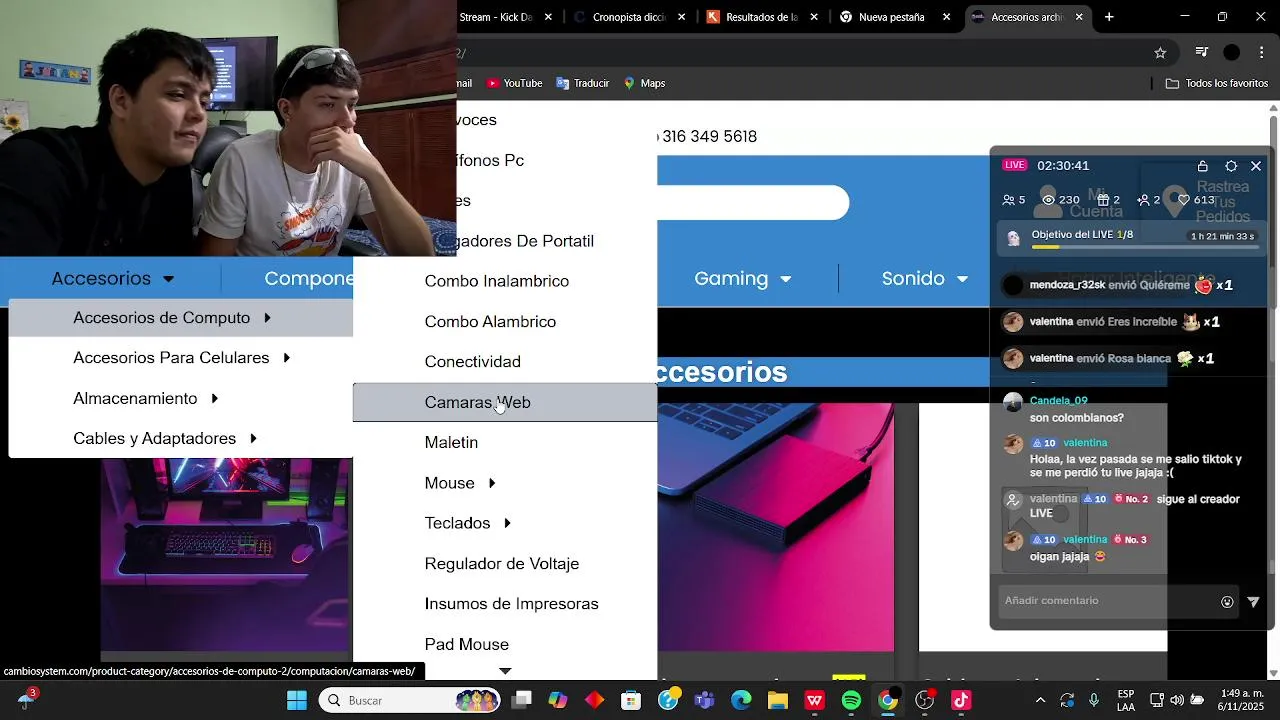
Task: Expand Accesorios Para Celulares submenu arrow
Action: point(286,358)
